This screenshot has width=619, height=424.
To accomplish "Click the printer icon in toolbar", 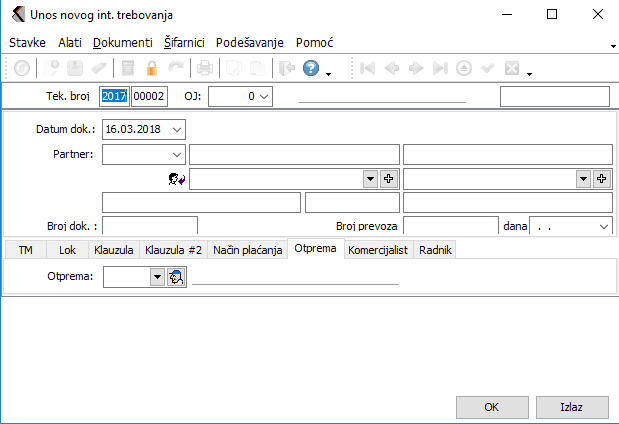I will [204, 69].
